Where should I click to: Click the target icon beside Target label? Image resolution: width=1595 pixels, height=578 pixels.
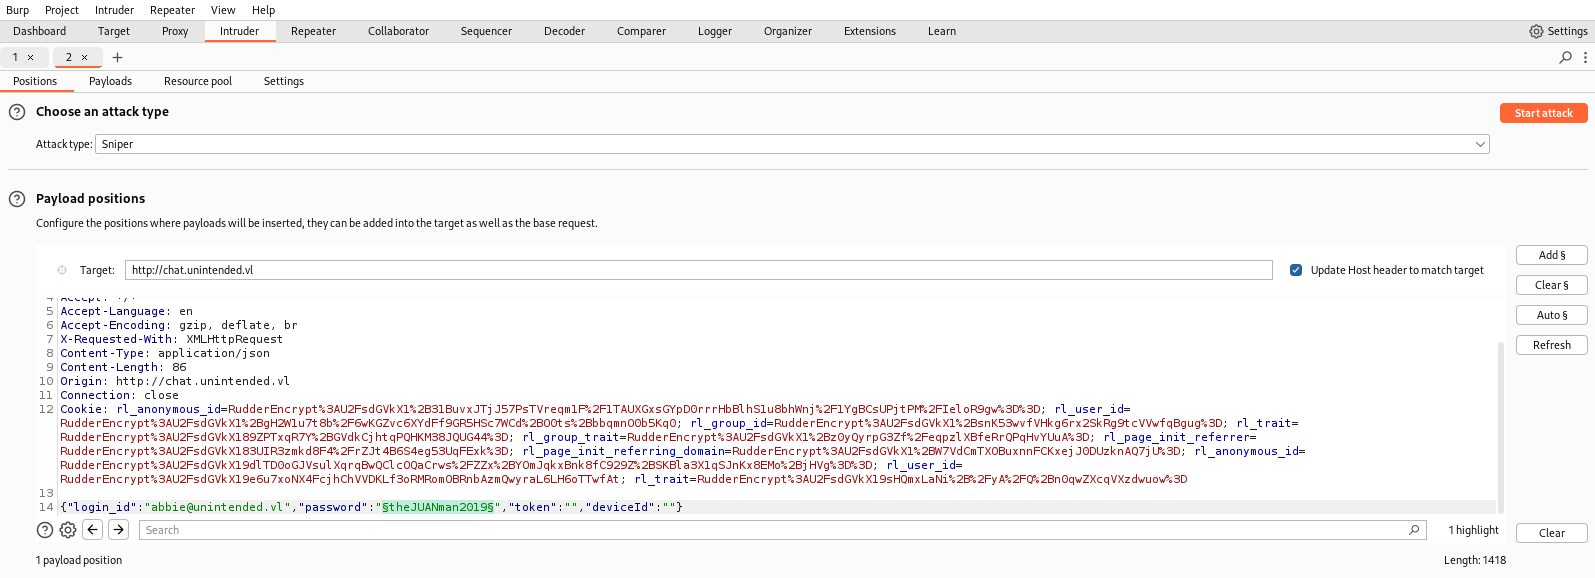[62, 270]
